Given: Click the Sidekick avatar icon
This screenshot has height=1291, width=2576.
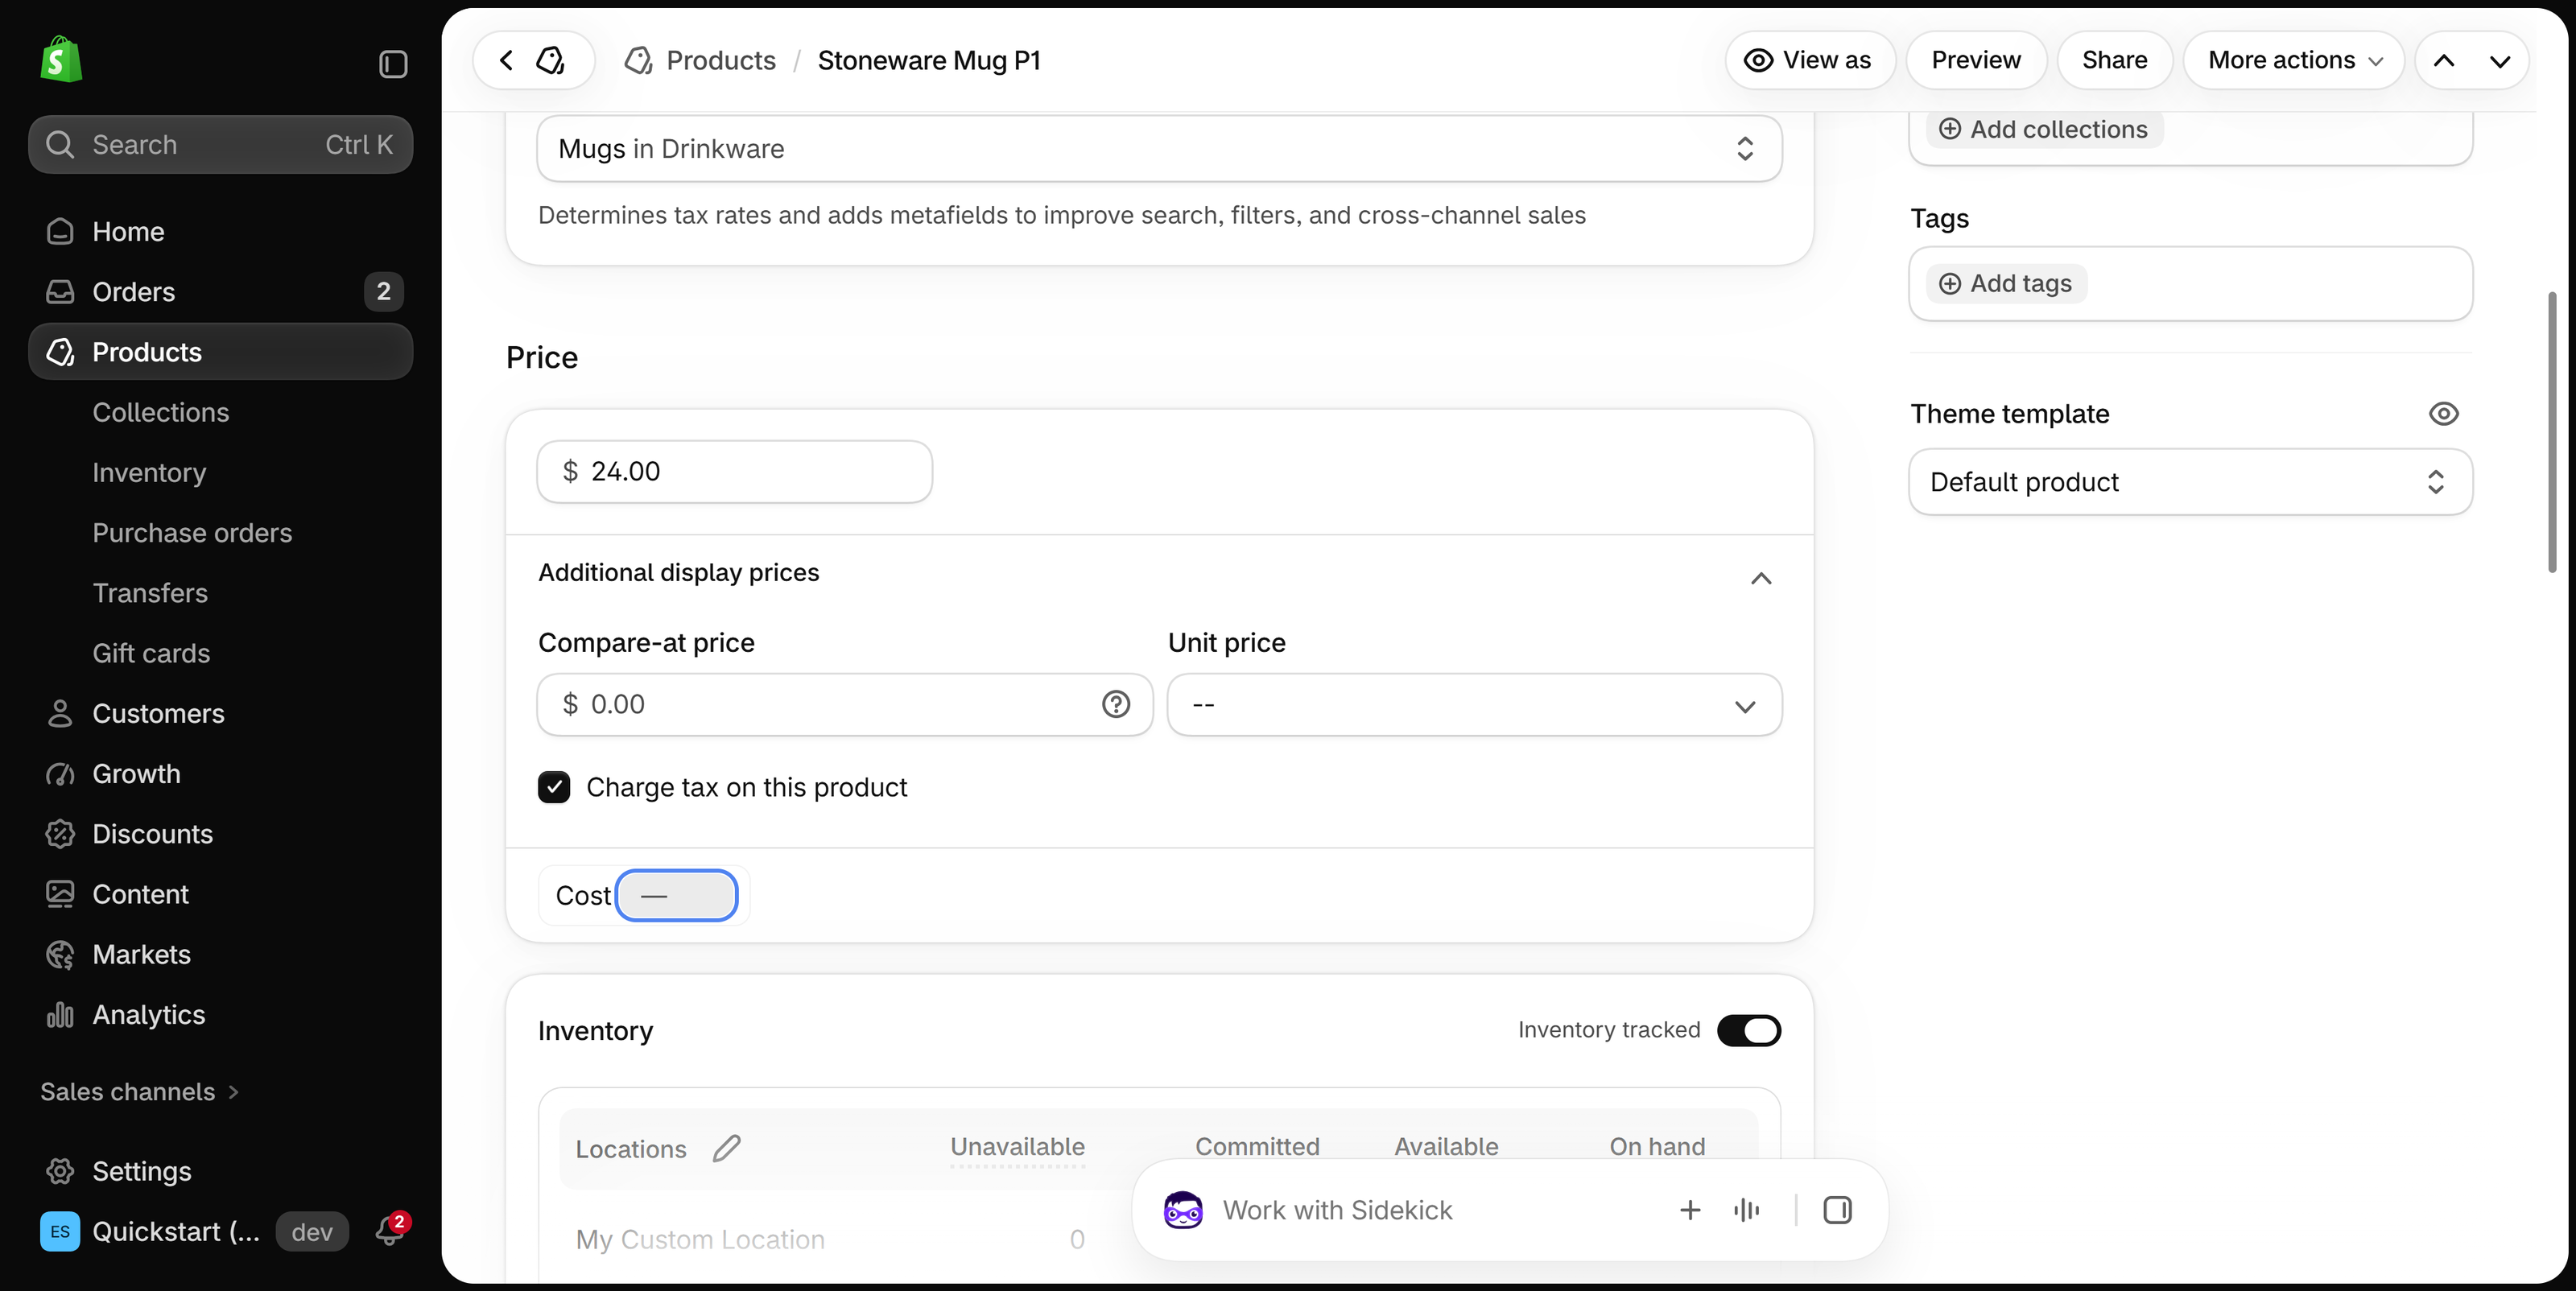Looking at the screenshot, I should (x=1183, y=1211).
